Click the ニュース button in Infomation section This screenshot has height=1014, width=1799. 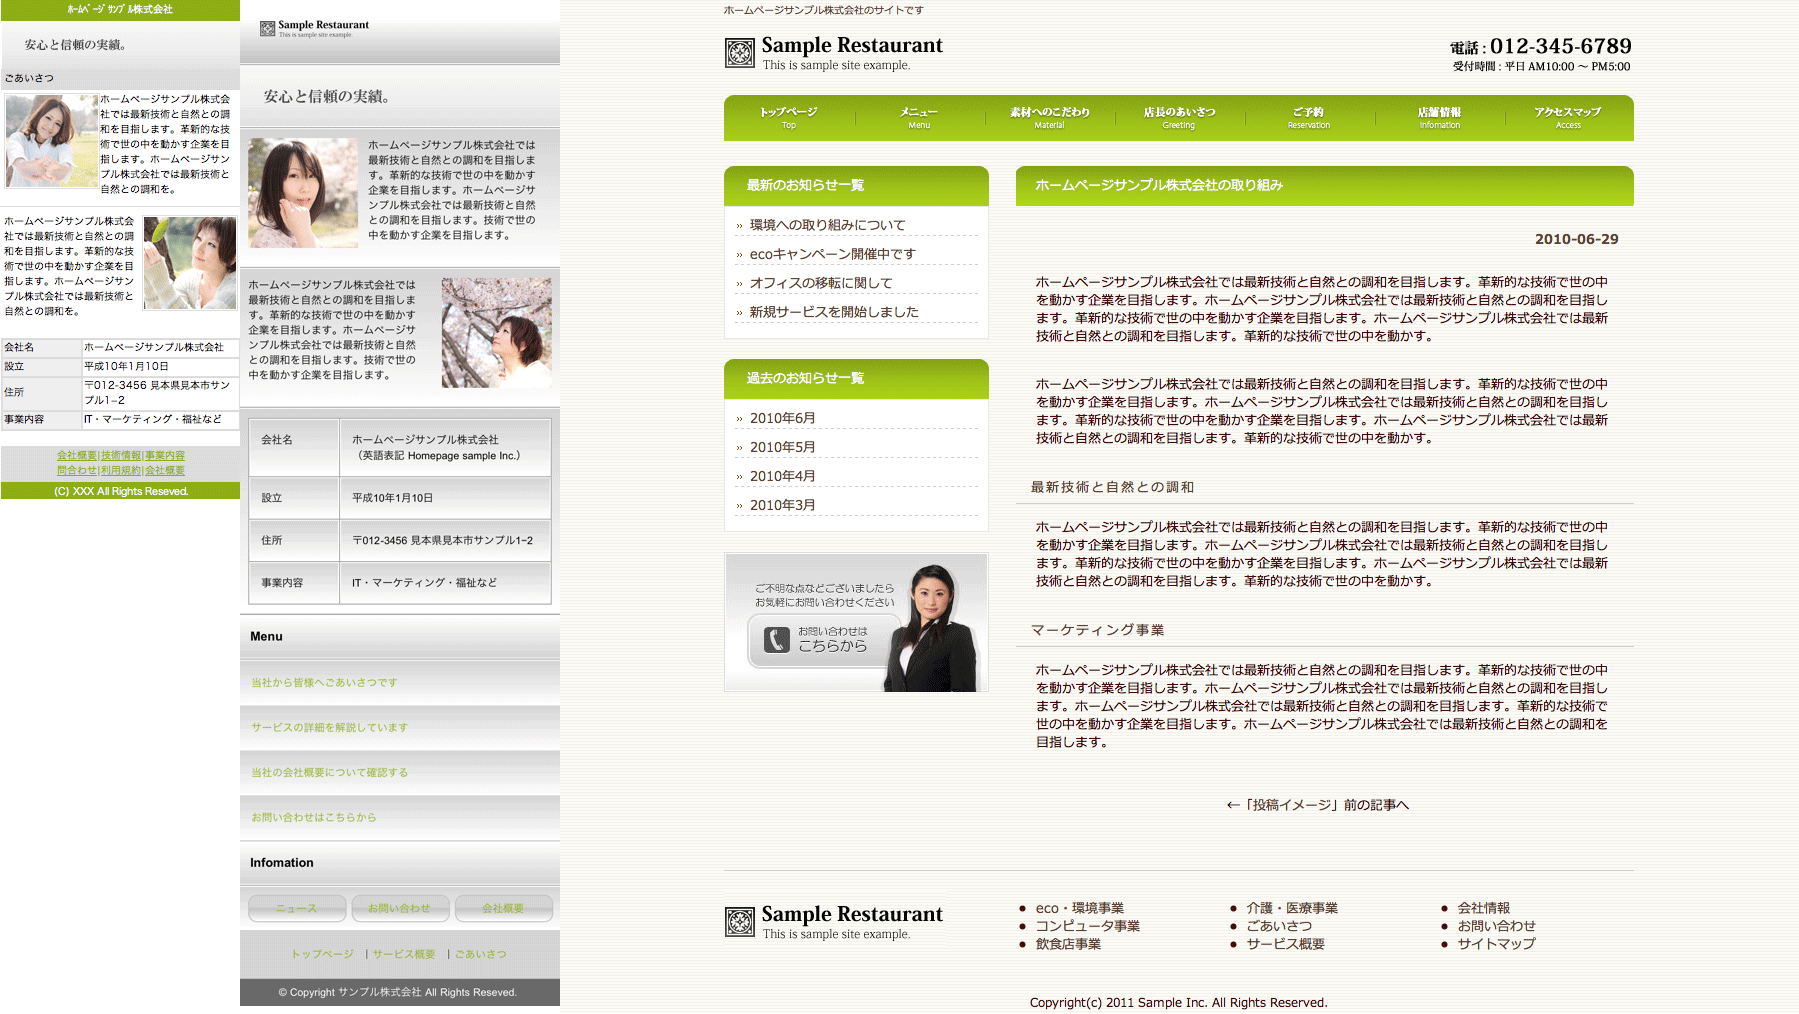pos(297,908)
